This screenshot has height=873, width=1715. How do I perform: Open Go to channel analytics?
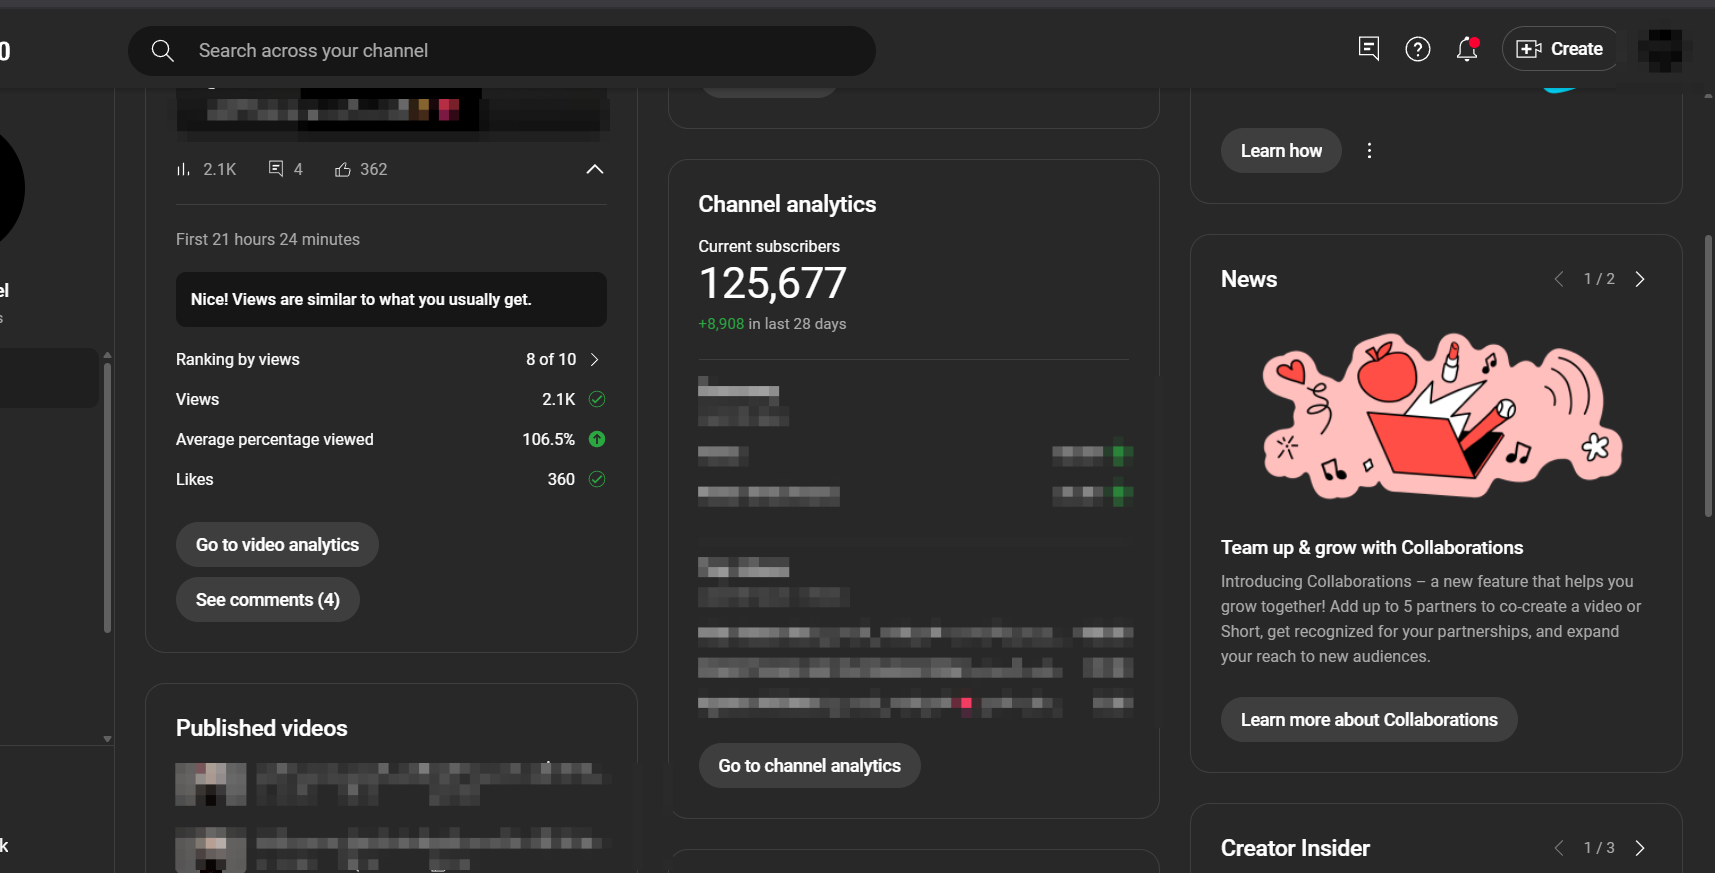pyautogui.click(x=809, y=766)
